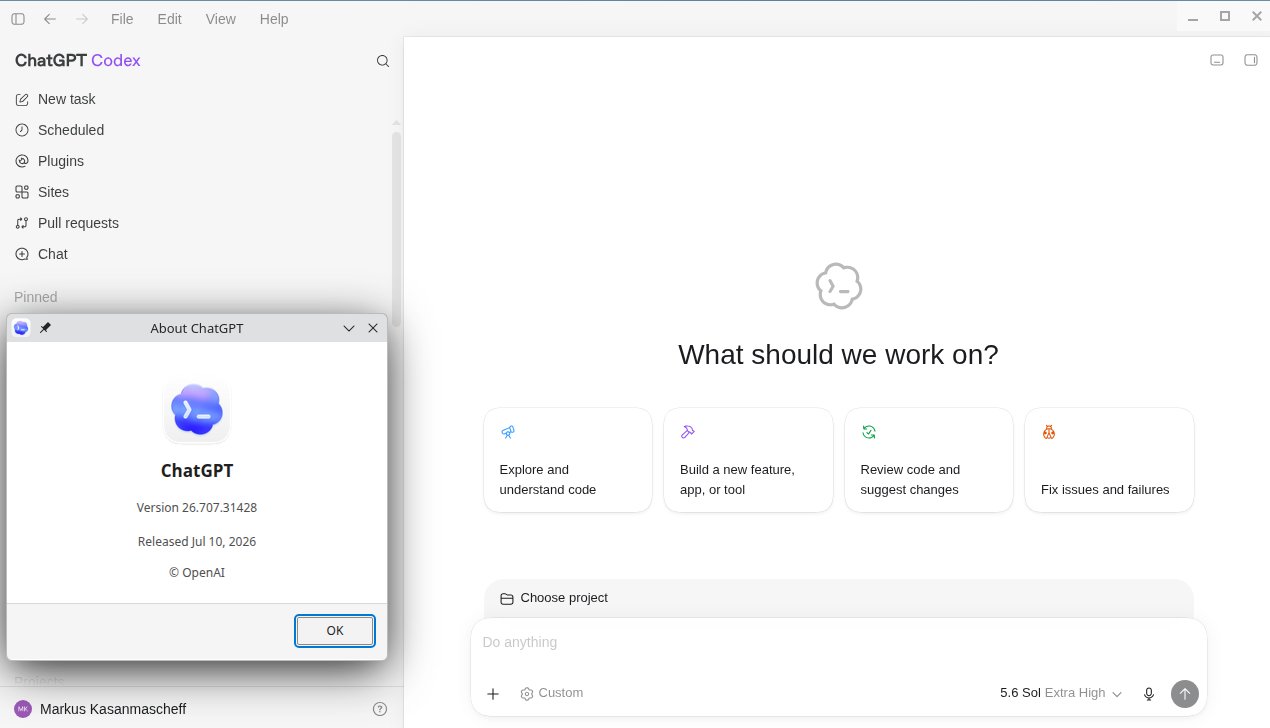
Task: Click the review cycle icon on Review card
Action: tap(869, 432)
